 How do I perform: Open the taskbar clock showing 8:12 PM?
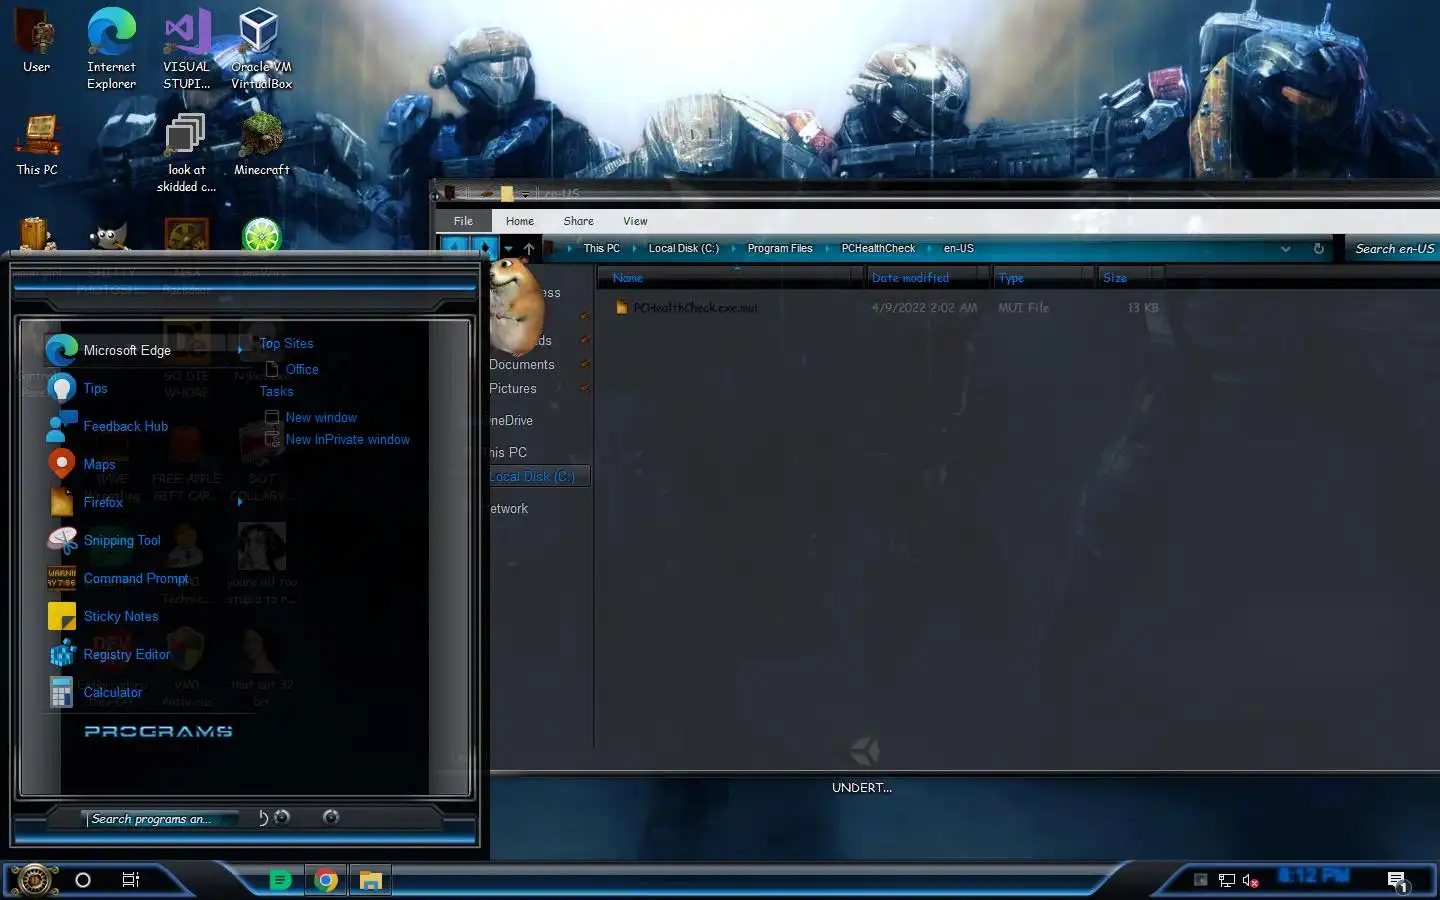click(x=1313, y=876)
